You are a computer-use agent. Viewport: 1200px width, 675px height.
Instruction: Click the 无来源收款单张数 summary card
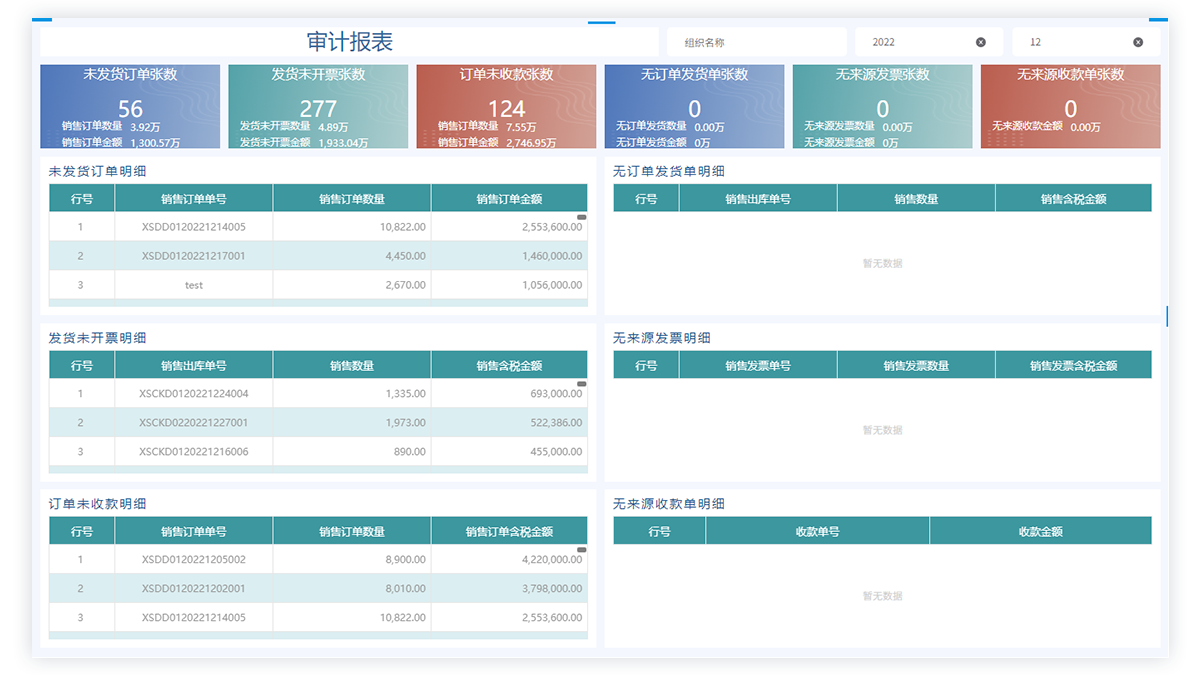click(1070, 106)
